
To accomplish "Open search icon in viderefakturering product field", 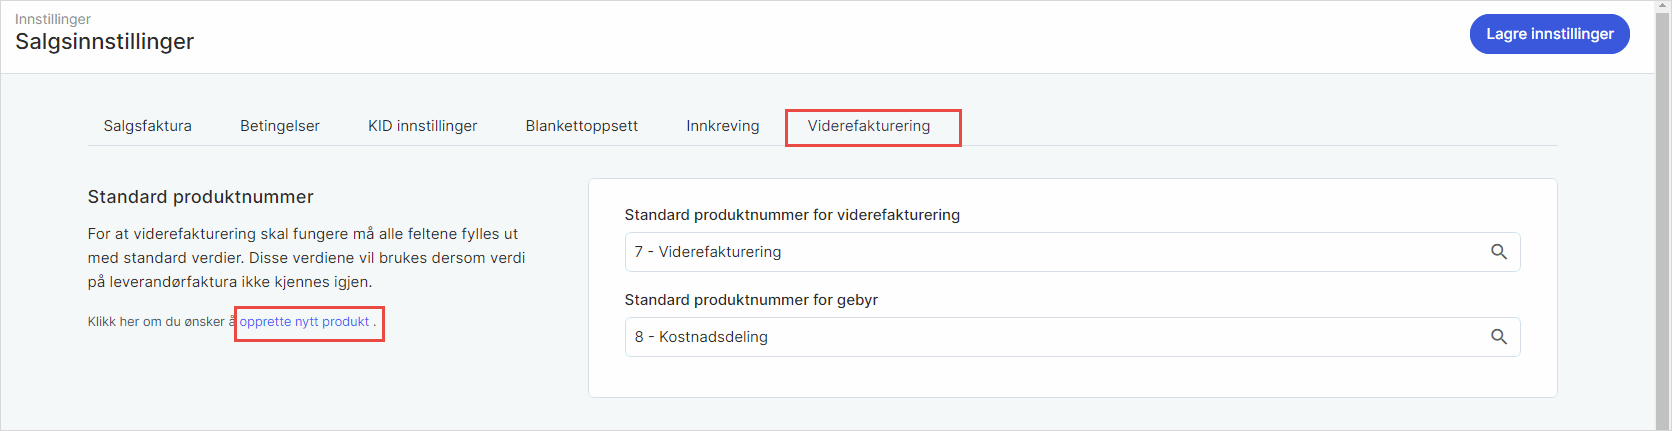I will (1498, 252).
